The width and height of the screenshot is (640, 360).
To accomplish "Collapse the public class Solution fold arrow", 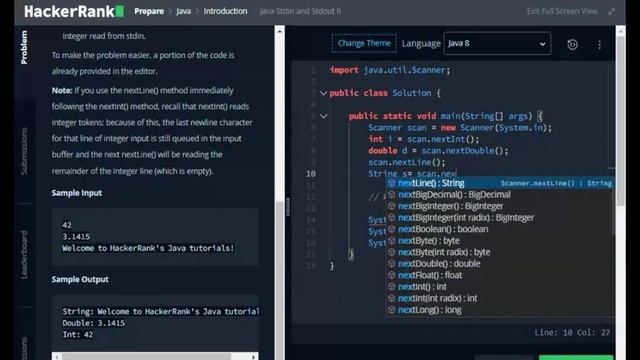I will (323, 93).
